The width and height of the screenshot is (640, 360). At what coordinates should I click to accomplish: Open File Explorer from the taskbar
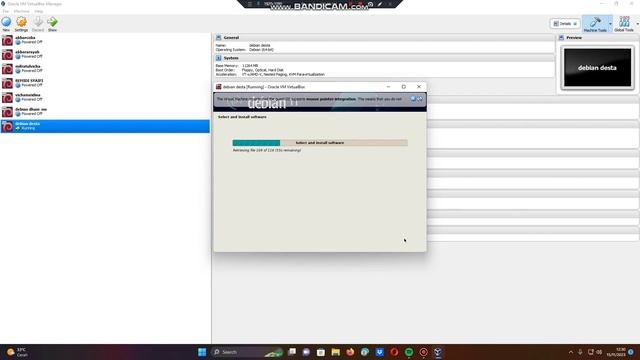tap(336, 352)
